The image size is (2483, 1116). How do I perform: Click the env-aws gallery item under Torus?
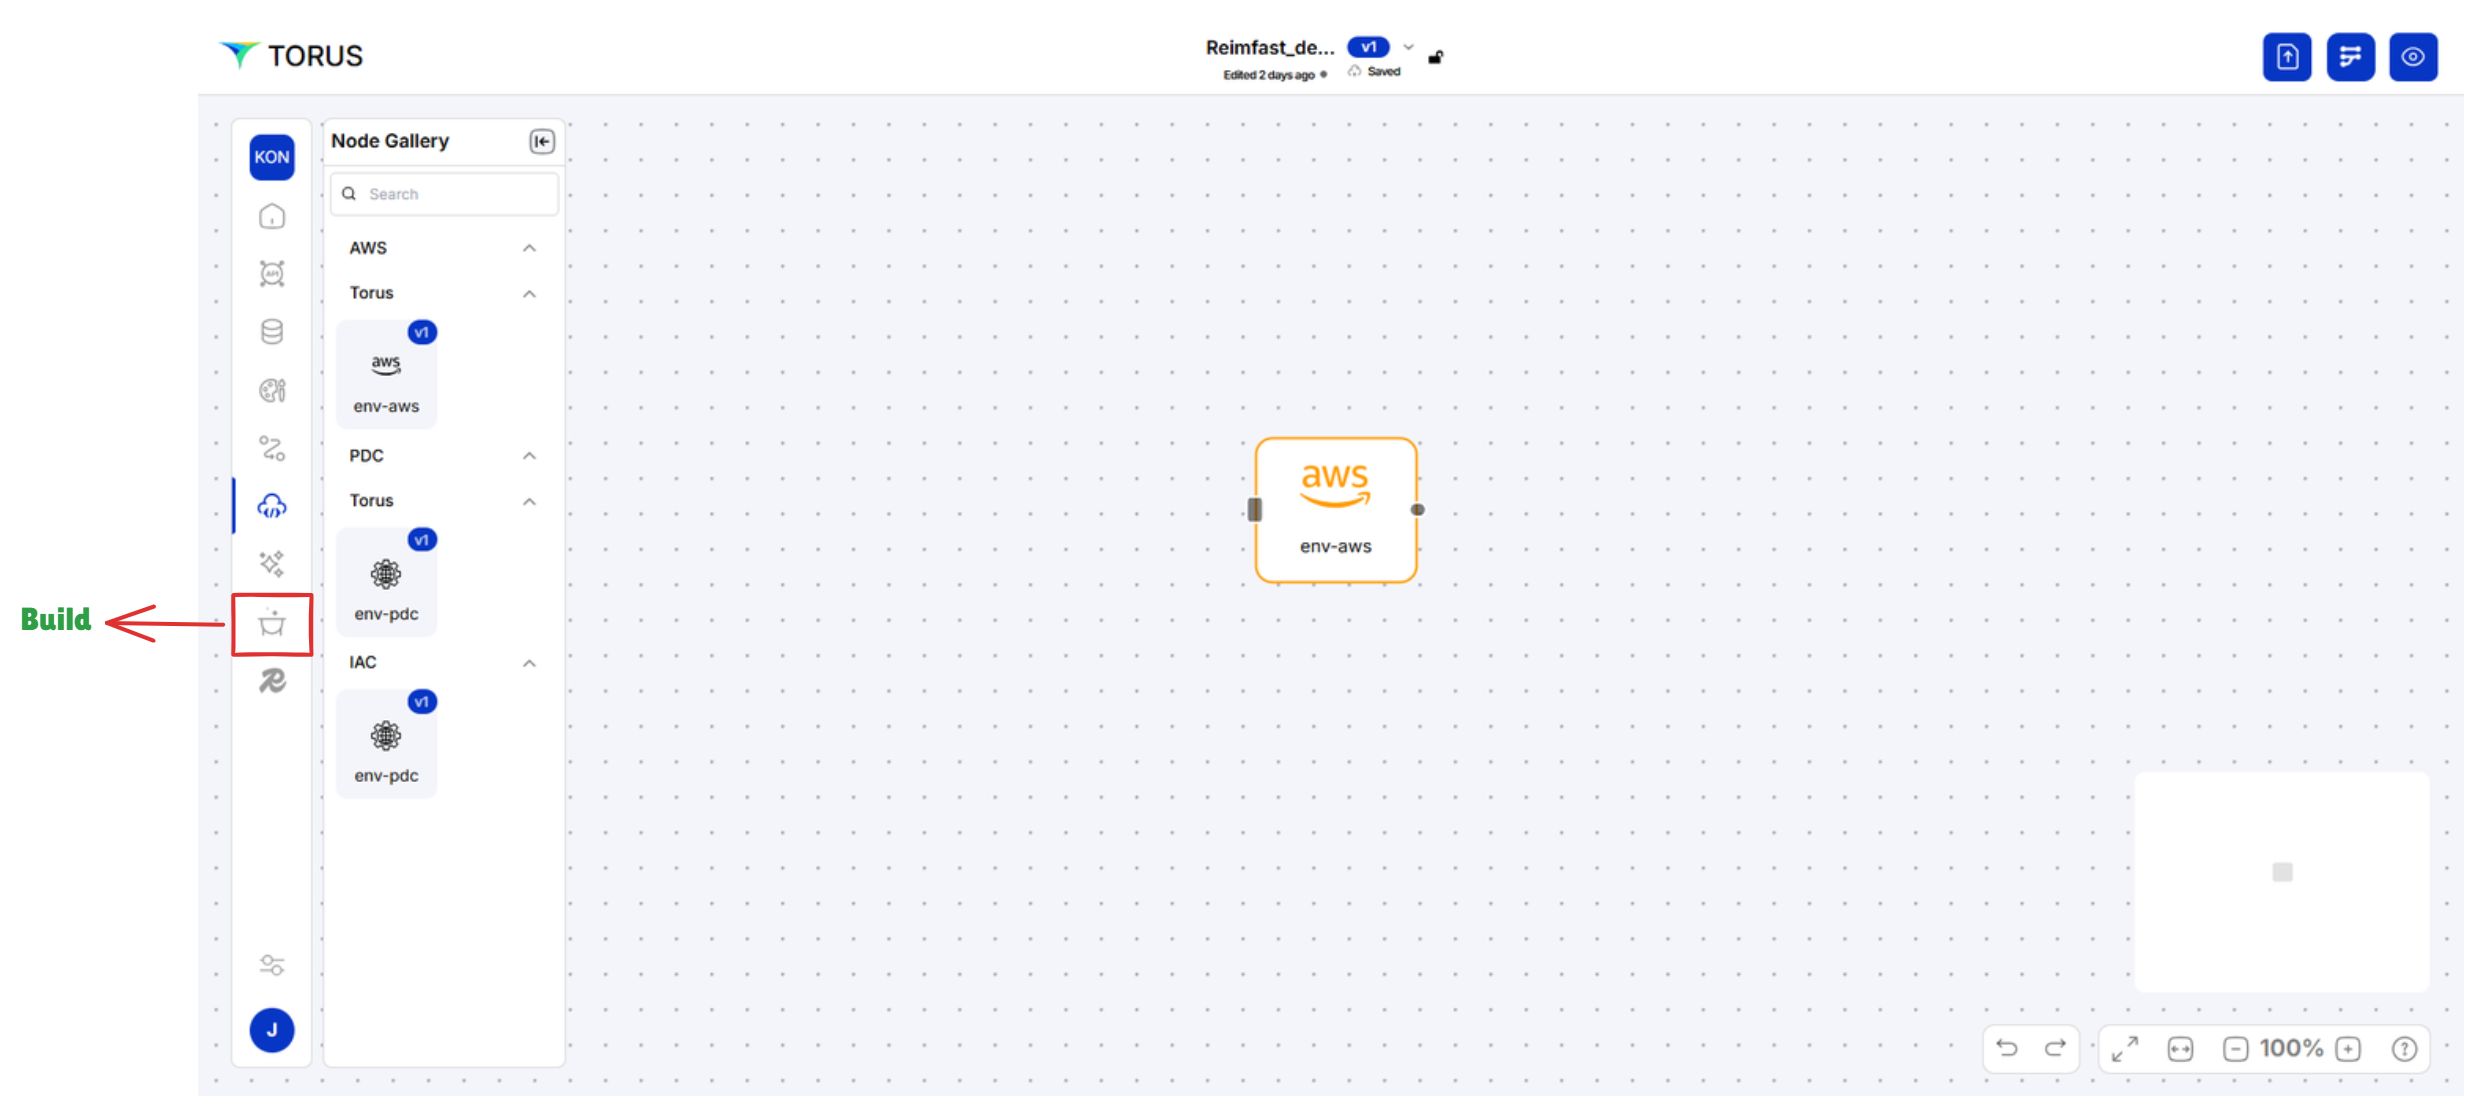(x=386, y=376)
